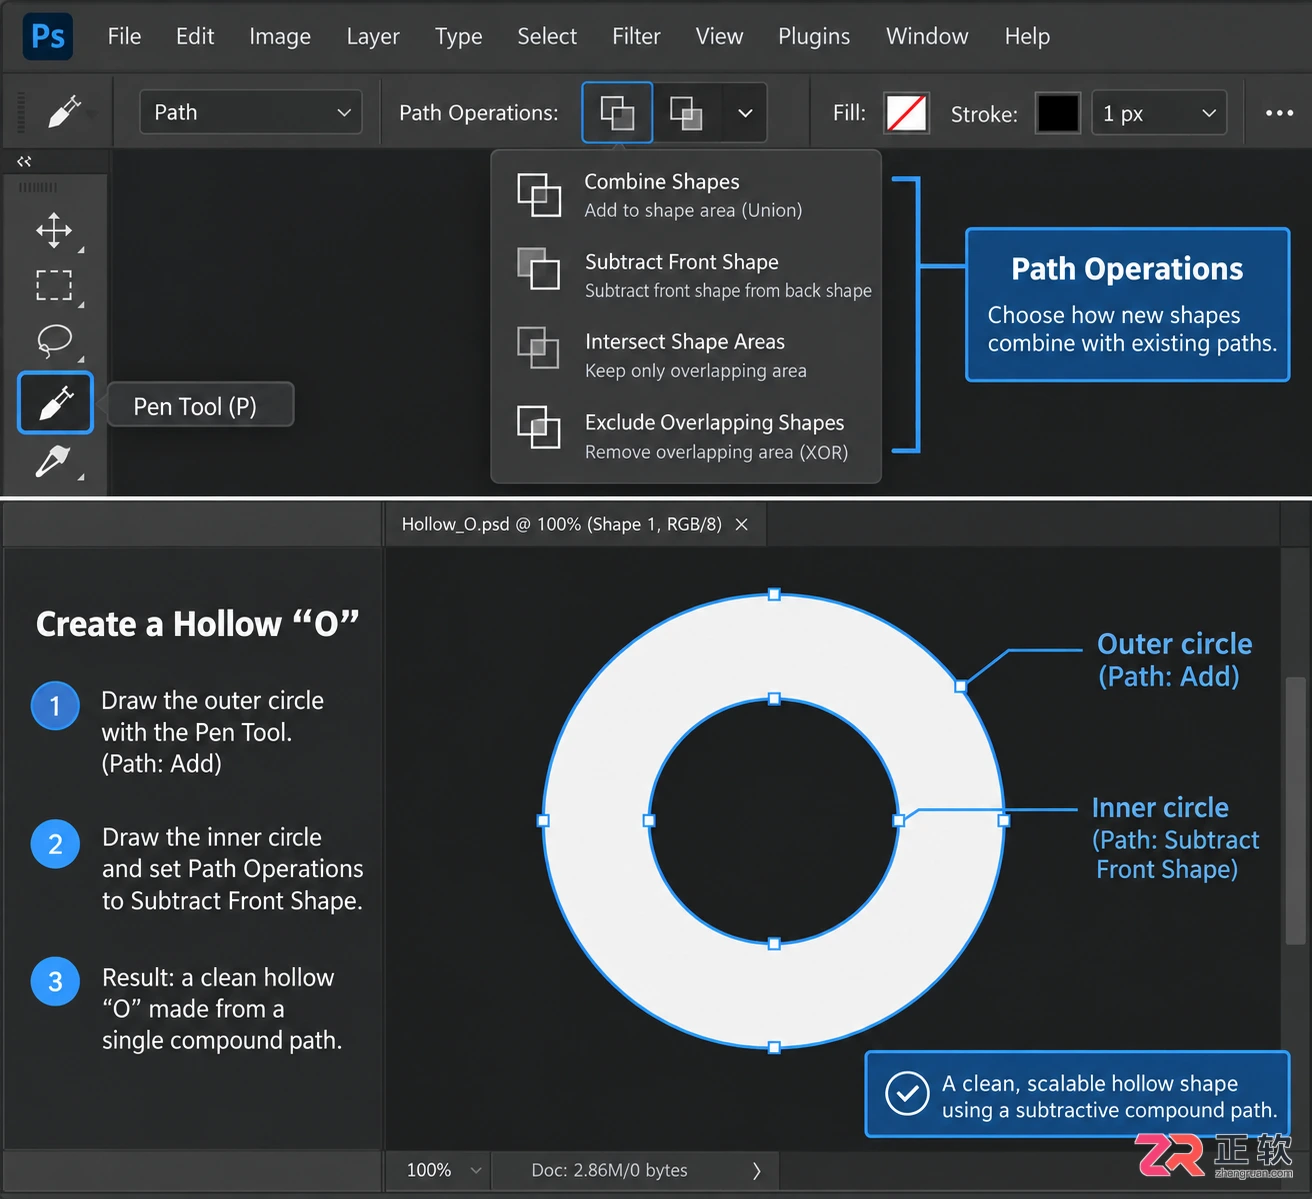The width and height of the screenshot is (1312, 1199).
Task: Select Exclude Overlapping Shapes option
Action: tap(686, 436)
